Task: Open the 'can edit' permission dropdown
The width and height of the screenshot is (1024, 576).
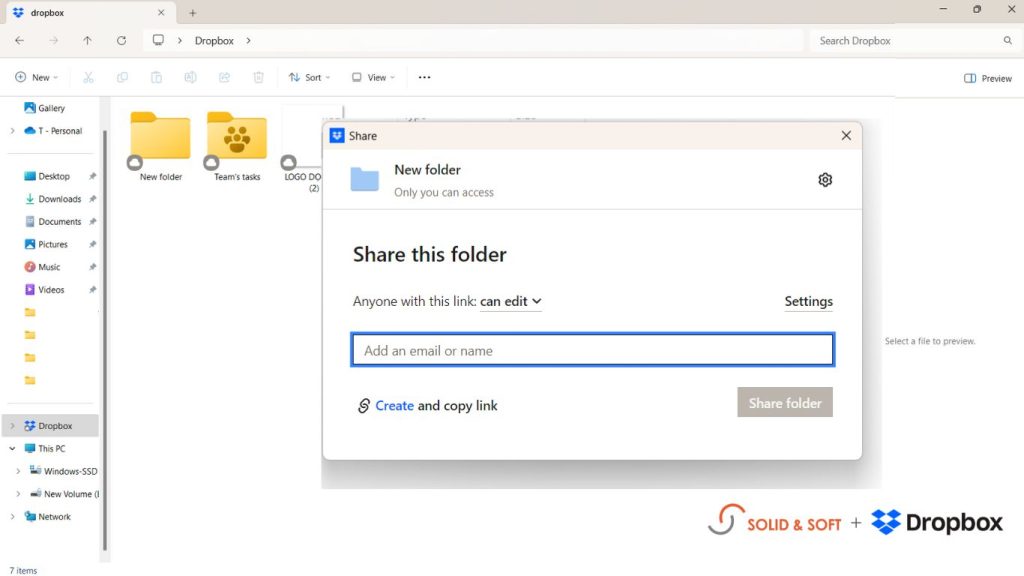Action: tap(510, 301)
